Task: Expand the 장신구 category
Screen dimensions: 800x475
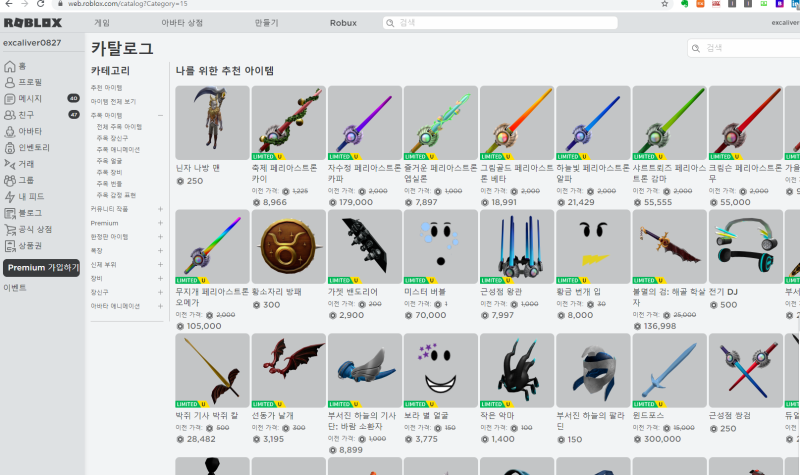Action: click(x=160, y=292)
